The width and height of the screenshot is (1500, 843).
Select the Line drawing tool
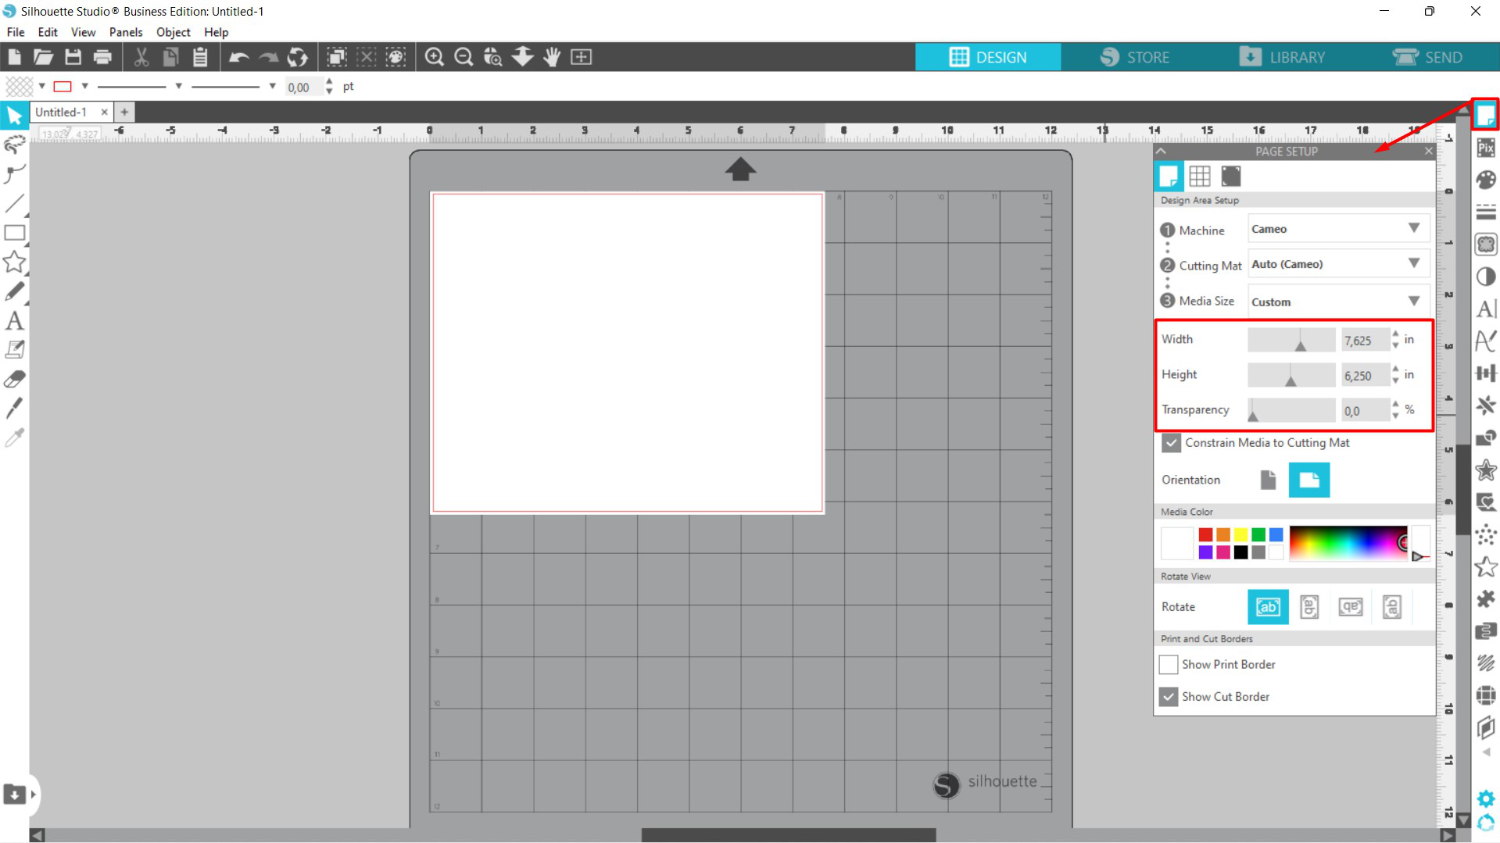click(14, 204)
